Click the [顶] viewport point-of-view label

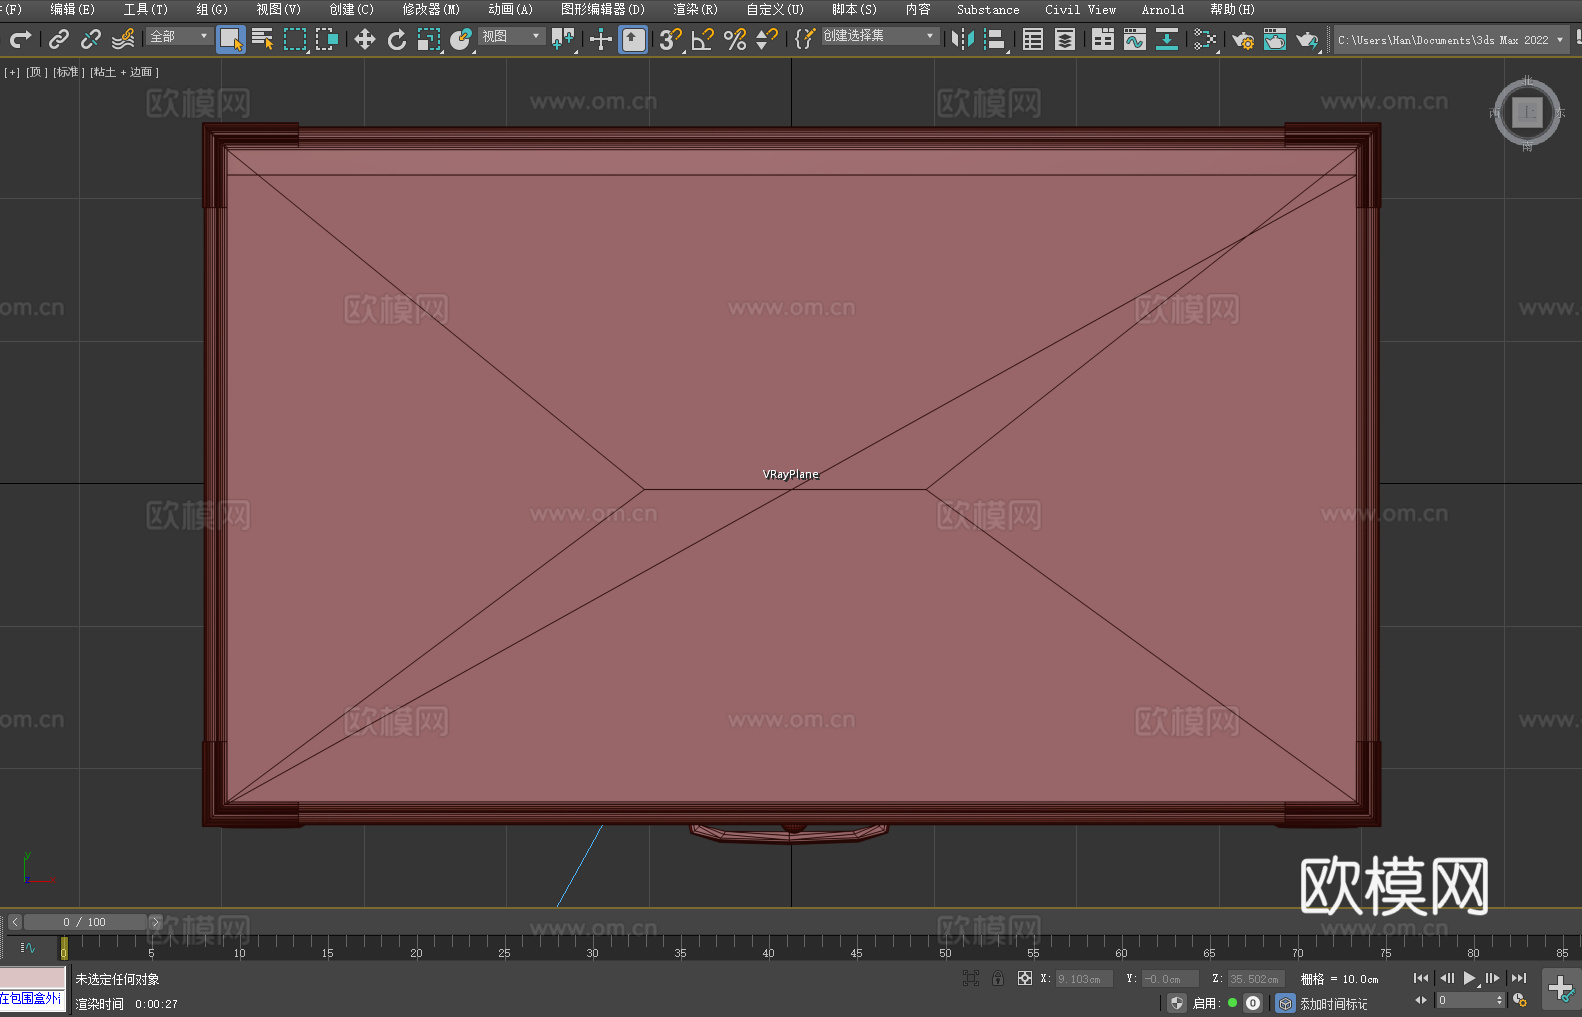[36, 72]
